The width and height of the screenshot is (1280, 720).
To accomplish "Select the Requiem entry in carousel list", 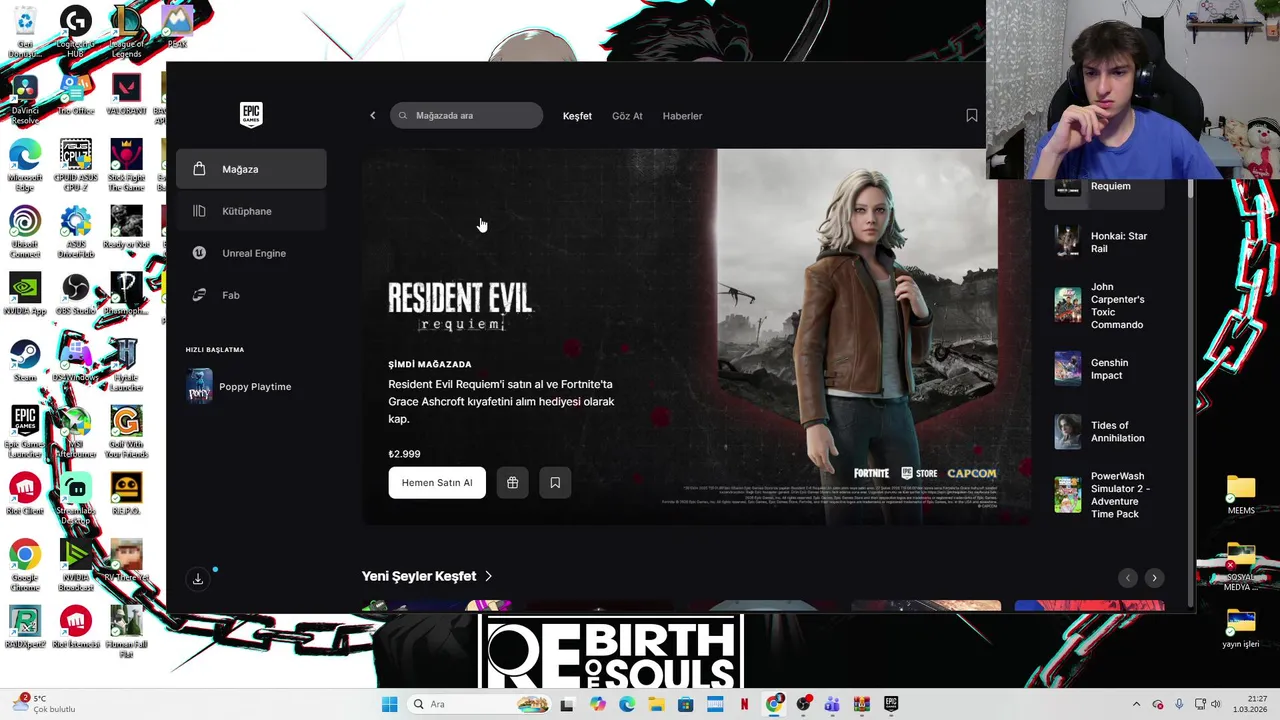I will (x=1105, y=187).
